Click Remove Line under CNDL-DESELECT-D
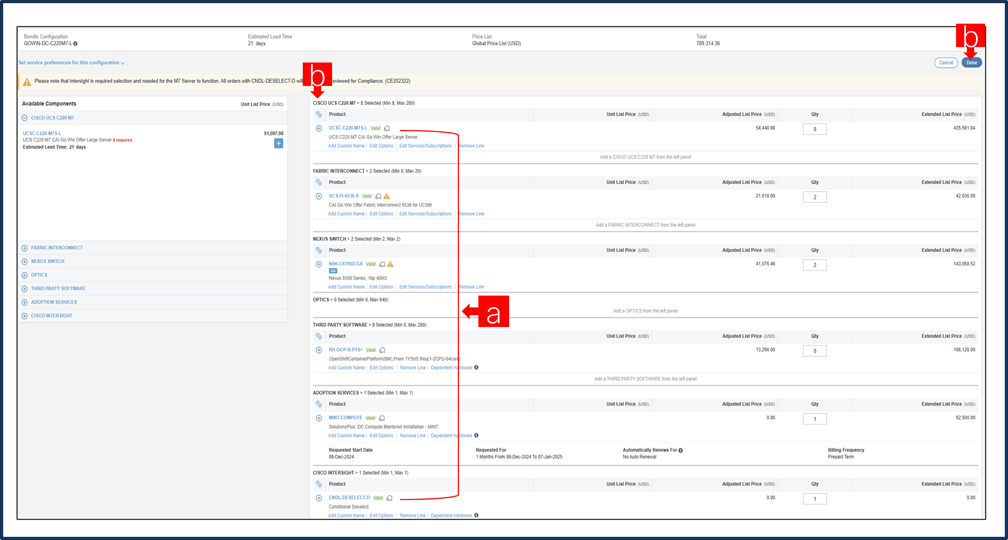Screen dimensions: 1008x540 coord(413,515)
